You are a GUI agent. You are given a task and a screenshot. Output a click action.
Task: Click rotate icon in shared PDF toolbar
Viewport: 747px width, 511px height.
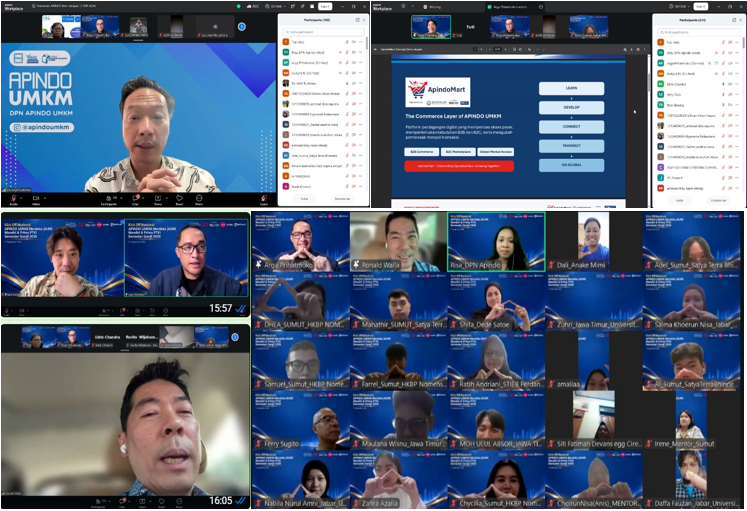520,49
